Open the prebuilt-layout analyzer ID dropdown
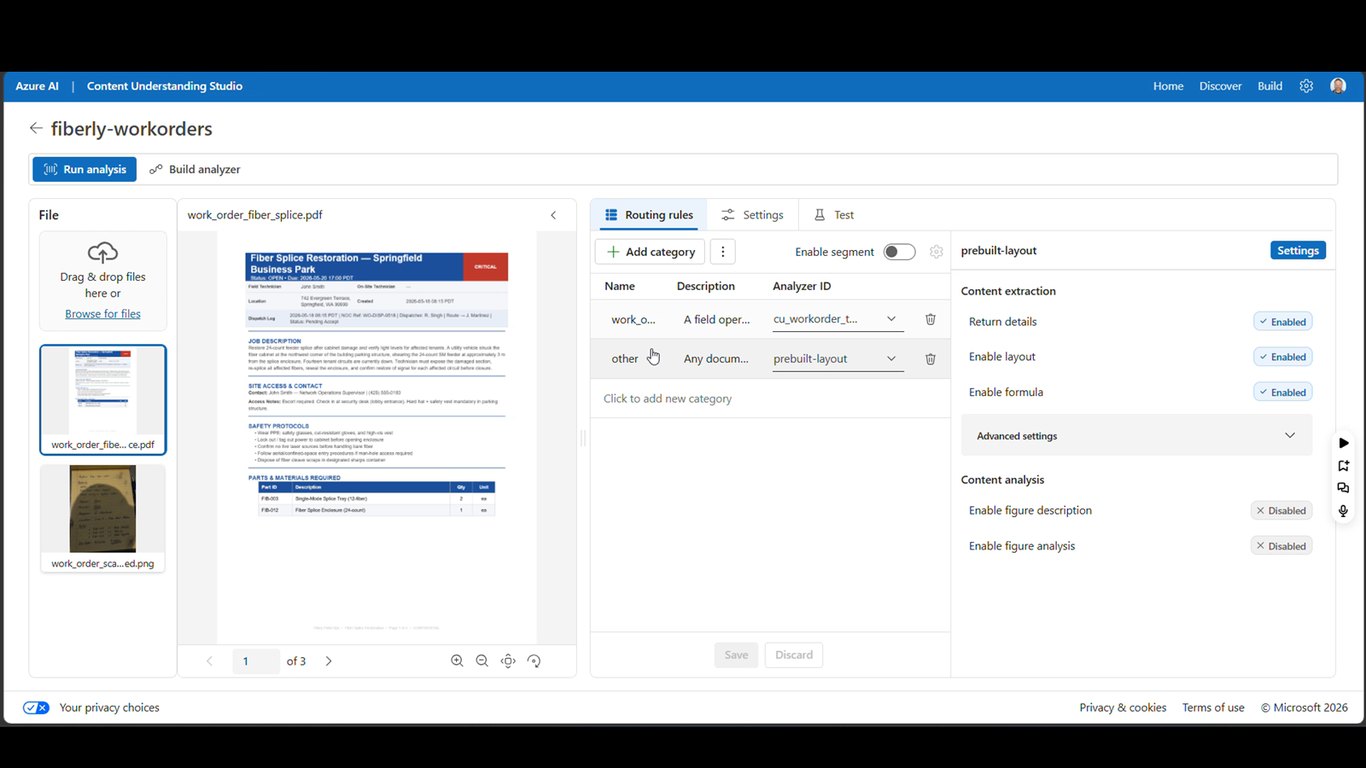1366x768 pixels. click(x=838, y=359)
